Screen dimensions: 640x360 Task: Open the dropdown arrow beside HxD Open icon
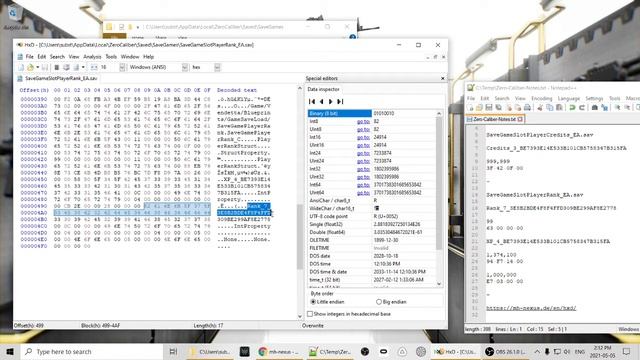pos(38,67)
